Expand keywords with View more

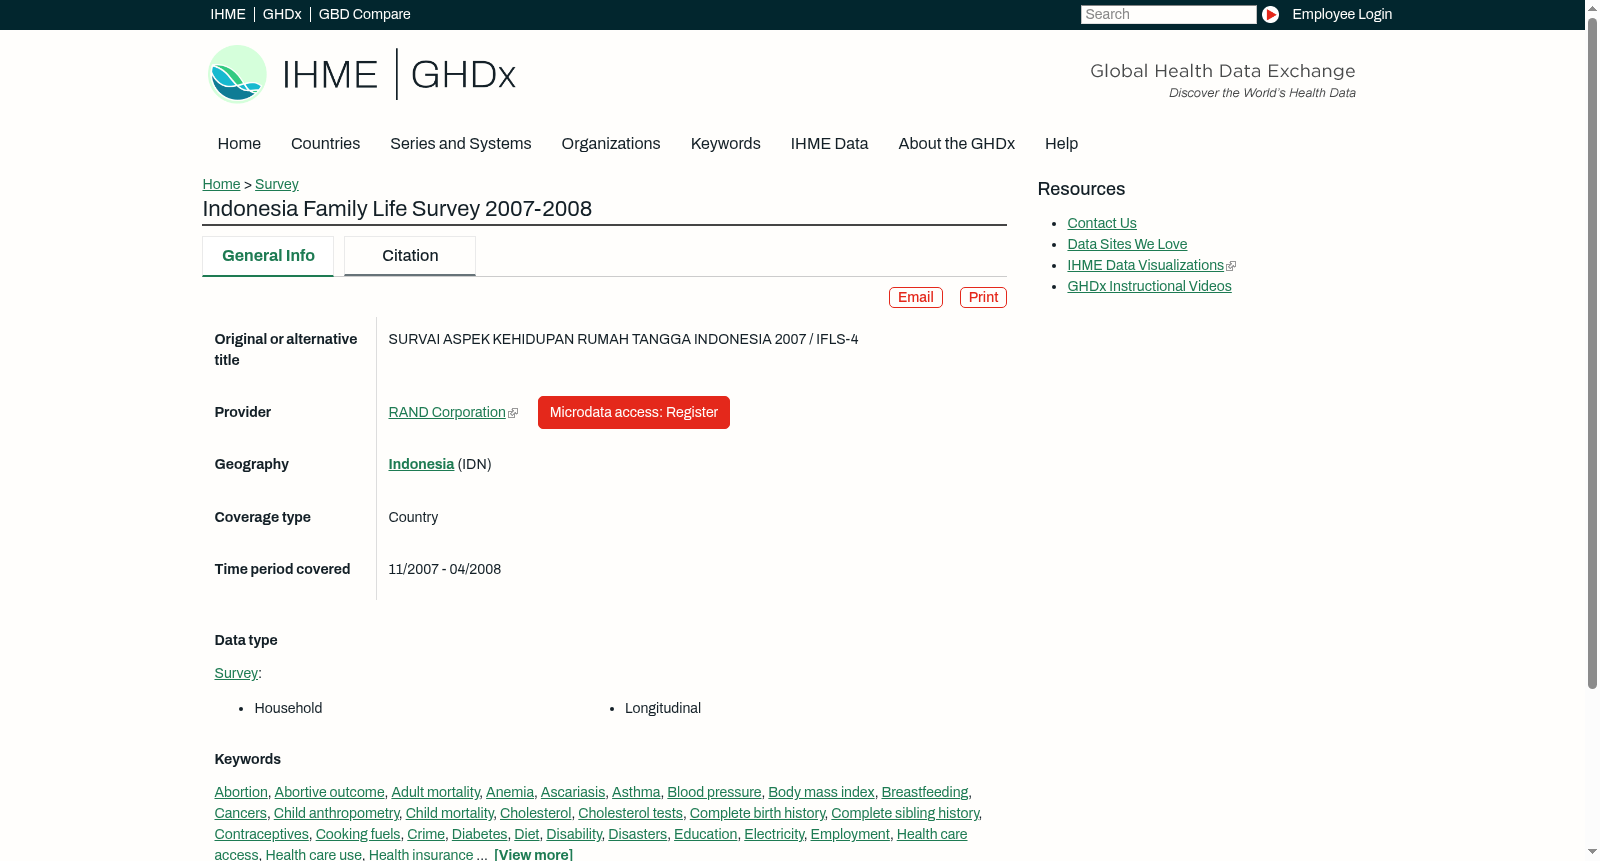click(533, 854)
